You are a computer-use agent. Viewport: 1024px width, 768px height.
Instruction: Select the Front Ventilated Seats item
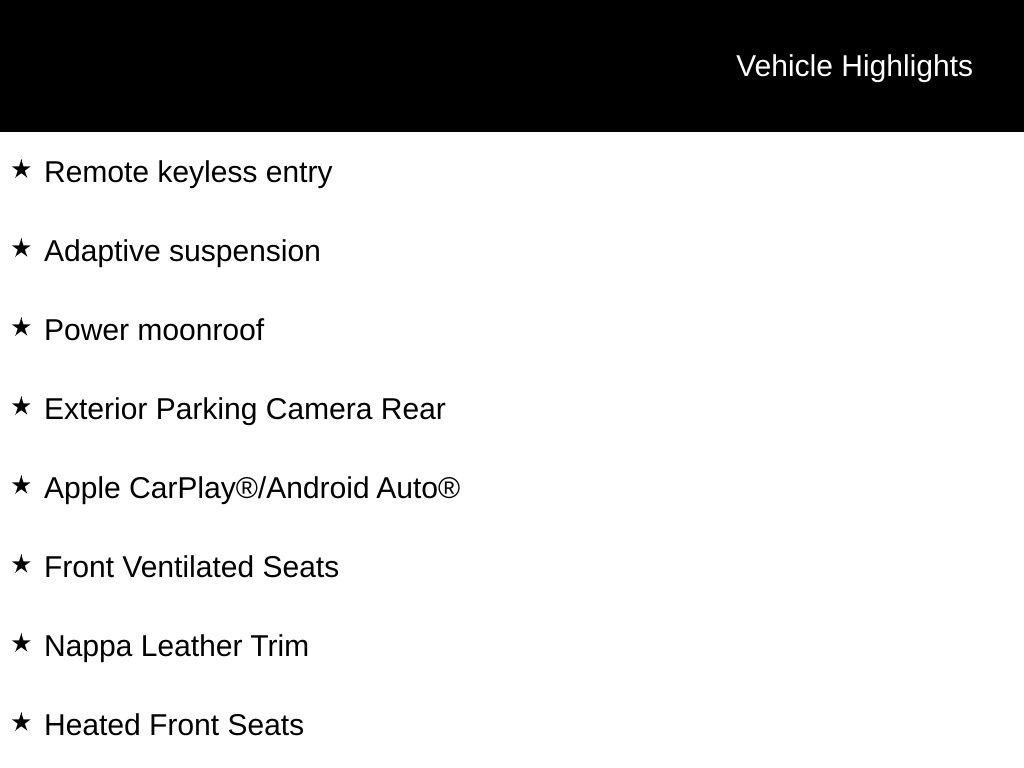pyautogui.click(x=191, y=567)
